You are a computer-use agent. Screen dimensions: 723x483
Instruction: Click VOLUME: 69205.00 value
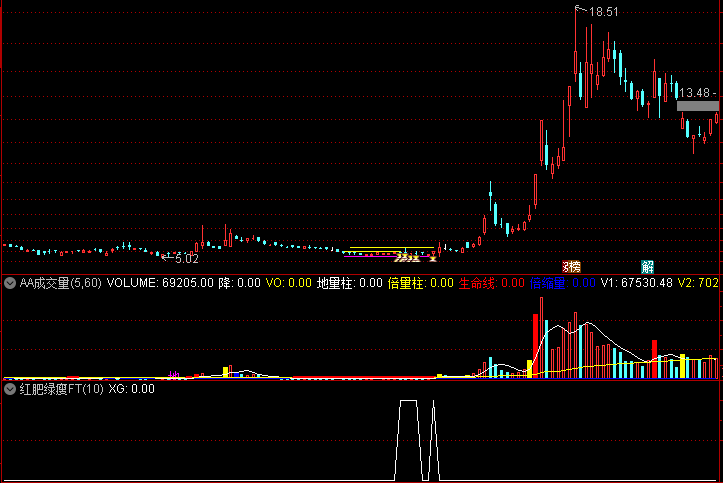click(160, 283)
